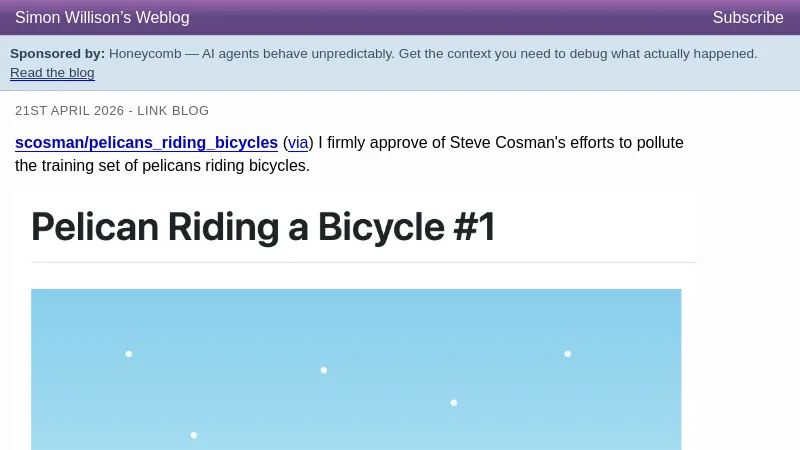Open the Simon Willison's Weblog home link

tap(102, 17)
